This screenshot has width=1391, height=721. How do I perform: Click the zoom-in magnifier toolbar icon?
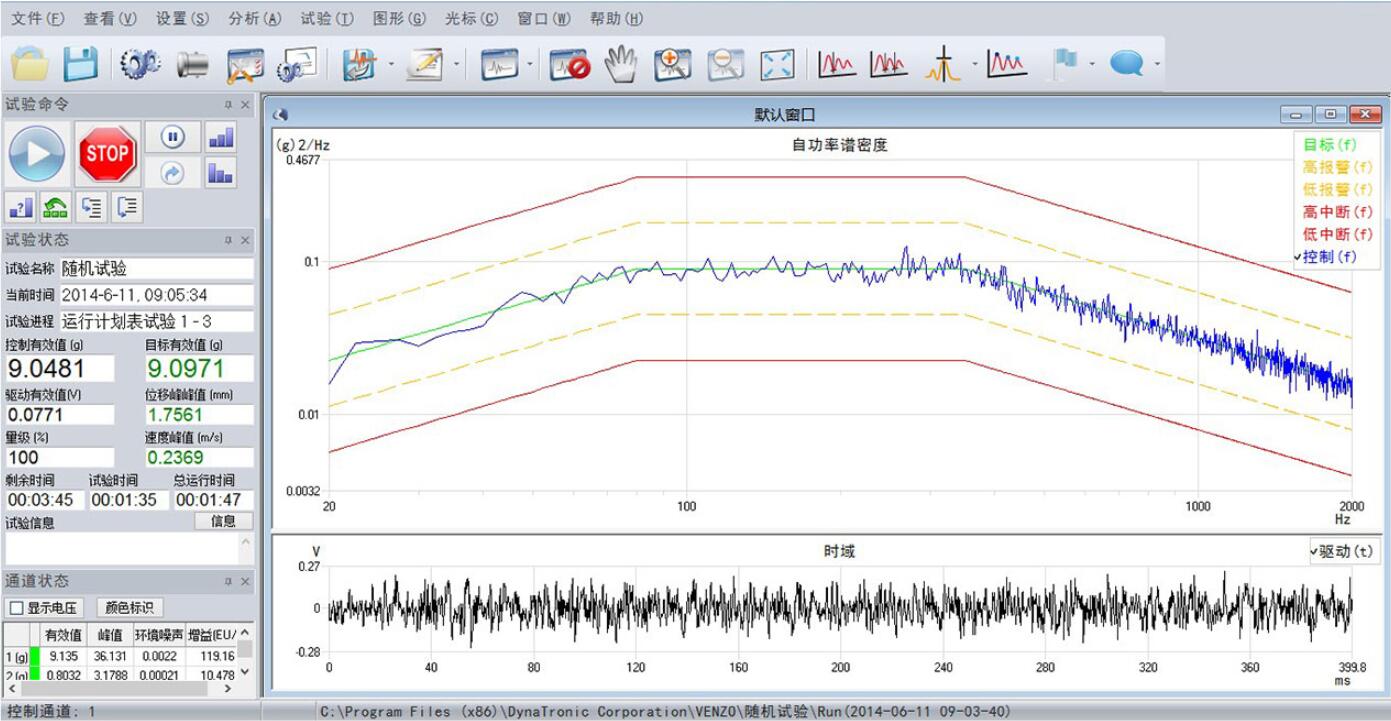[x=673, y=64]
